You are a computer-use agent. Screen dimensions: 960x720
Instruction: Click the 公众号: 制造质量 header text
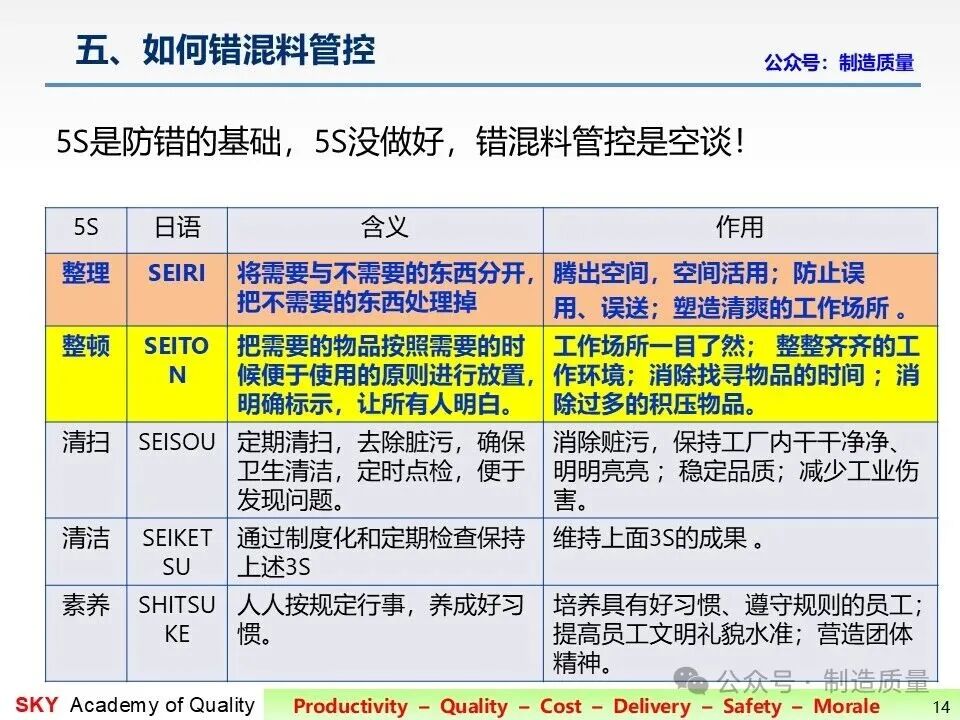point(839,62)
